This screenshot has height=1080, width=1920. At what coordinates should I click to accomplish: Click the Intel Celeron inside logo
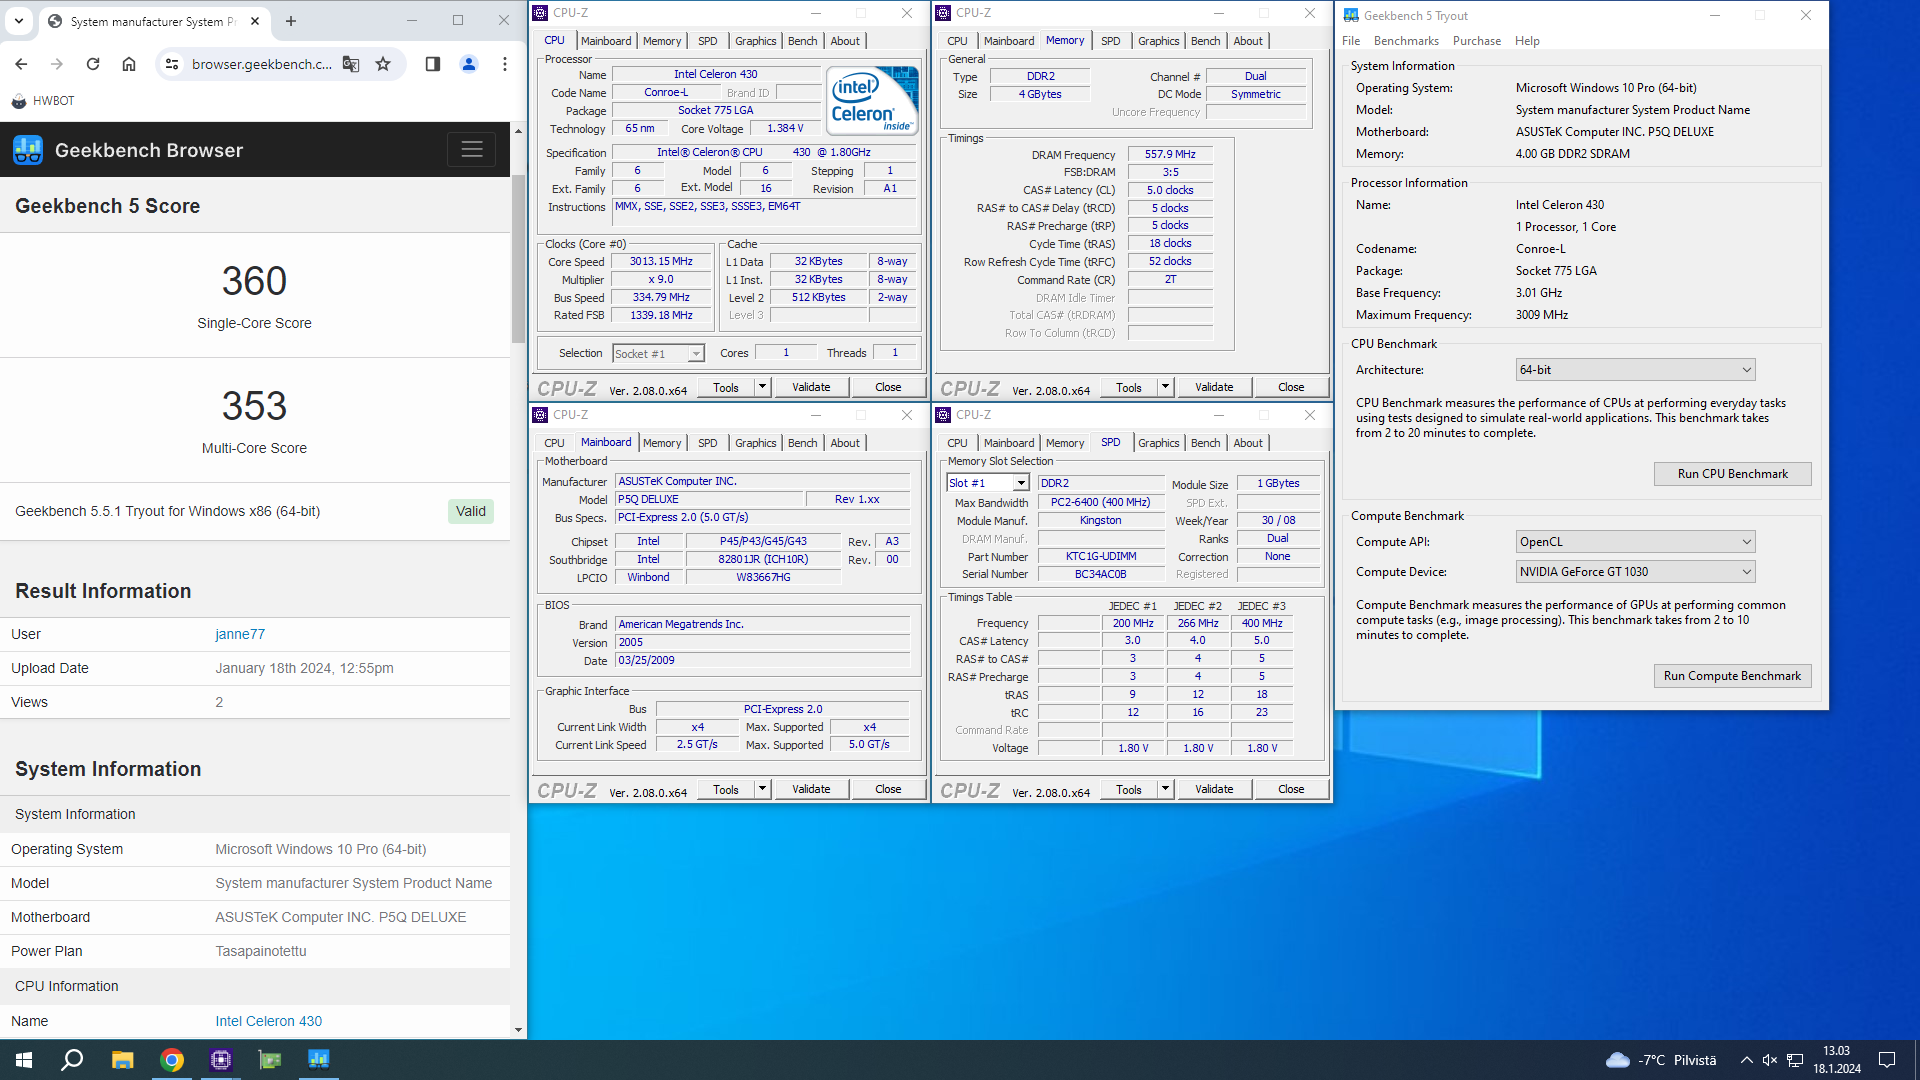click(871, 101)
